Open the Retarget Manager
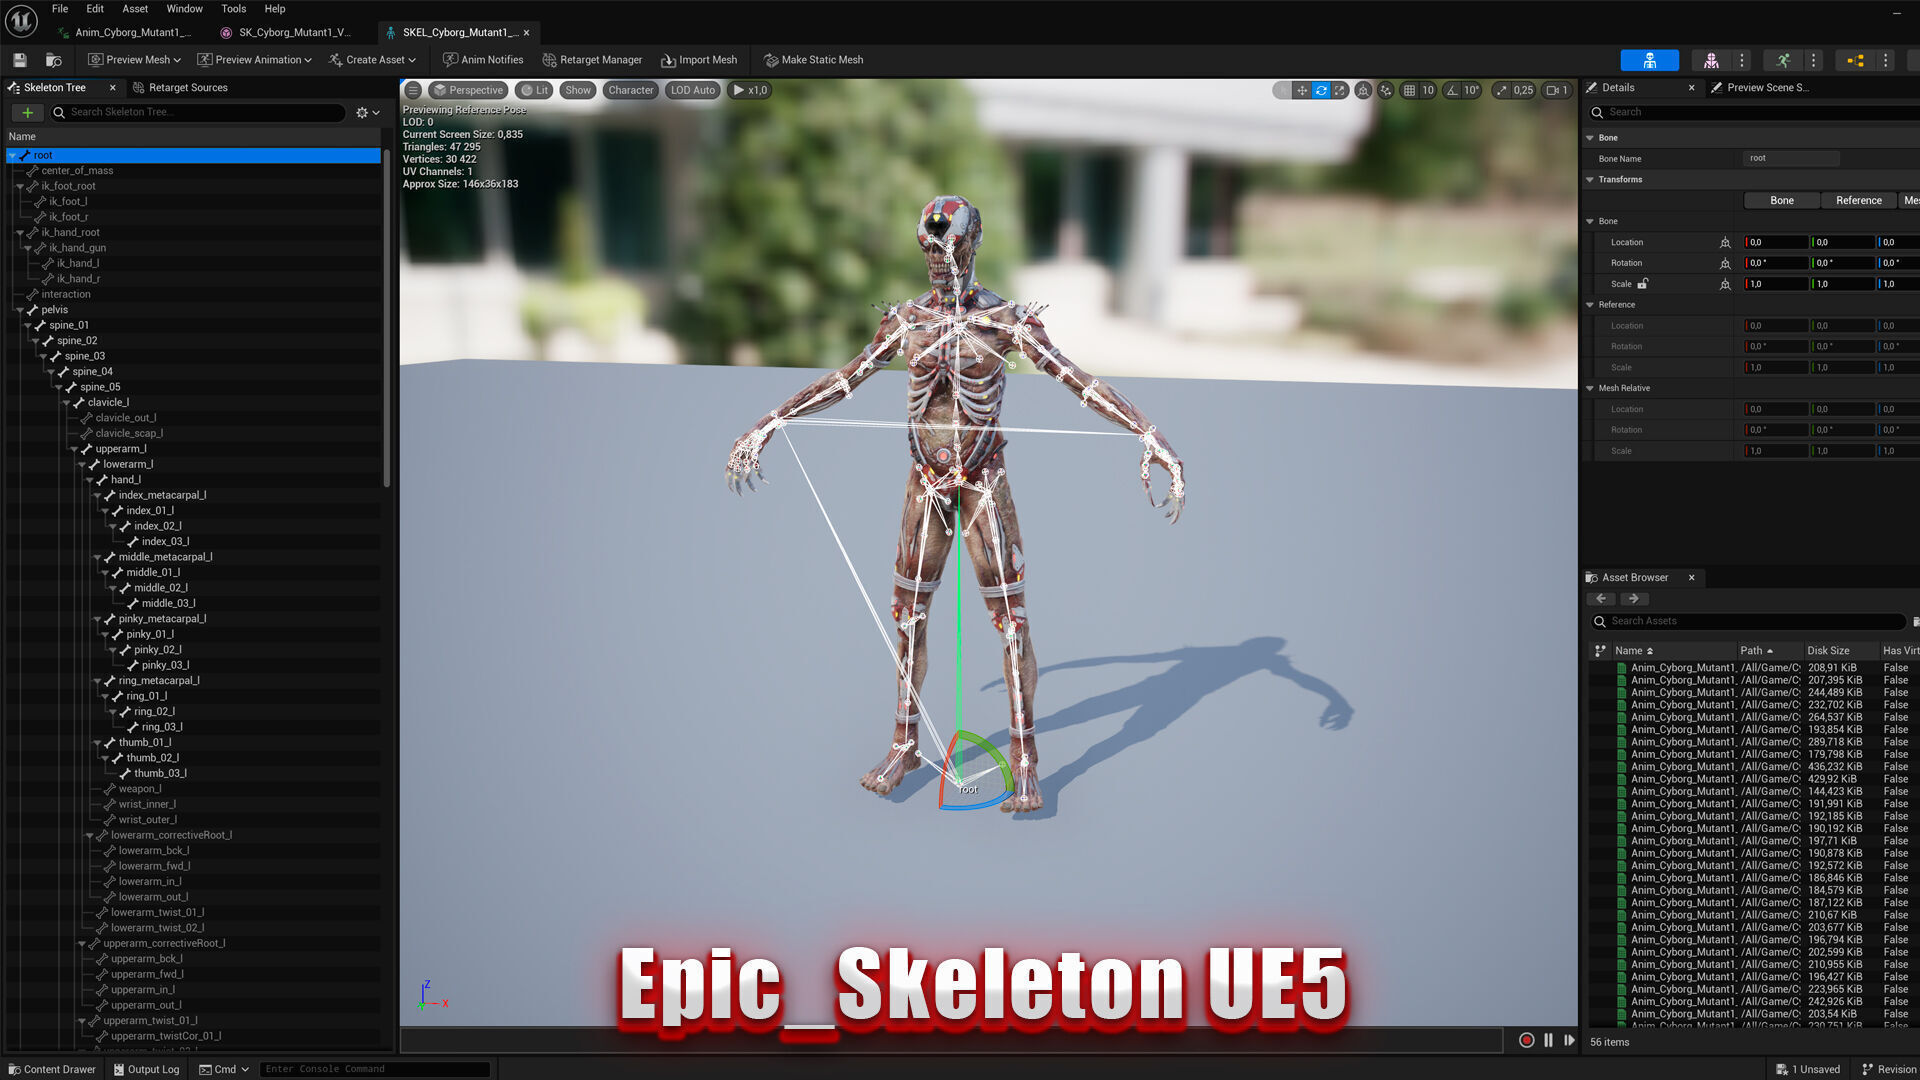1920x1080 pixels. point(592,60)
